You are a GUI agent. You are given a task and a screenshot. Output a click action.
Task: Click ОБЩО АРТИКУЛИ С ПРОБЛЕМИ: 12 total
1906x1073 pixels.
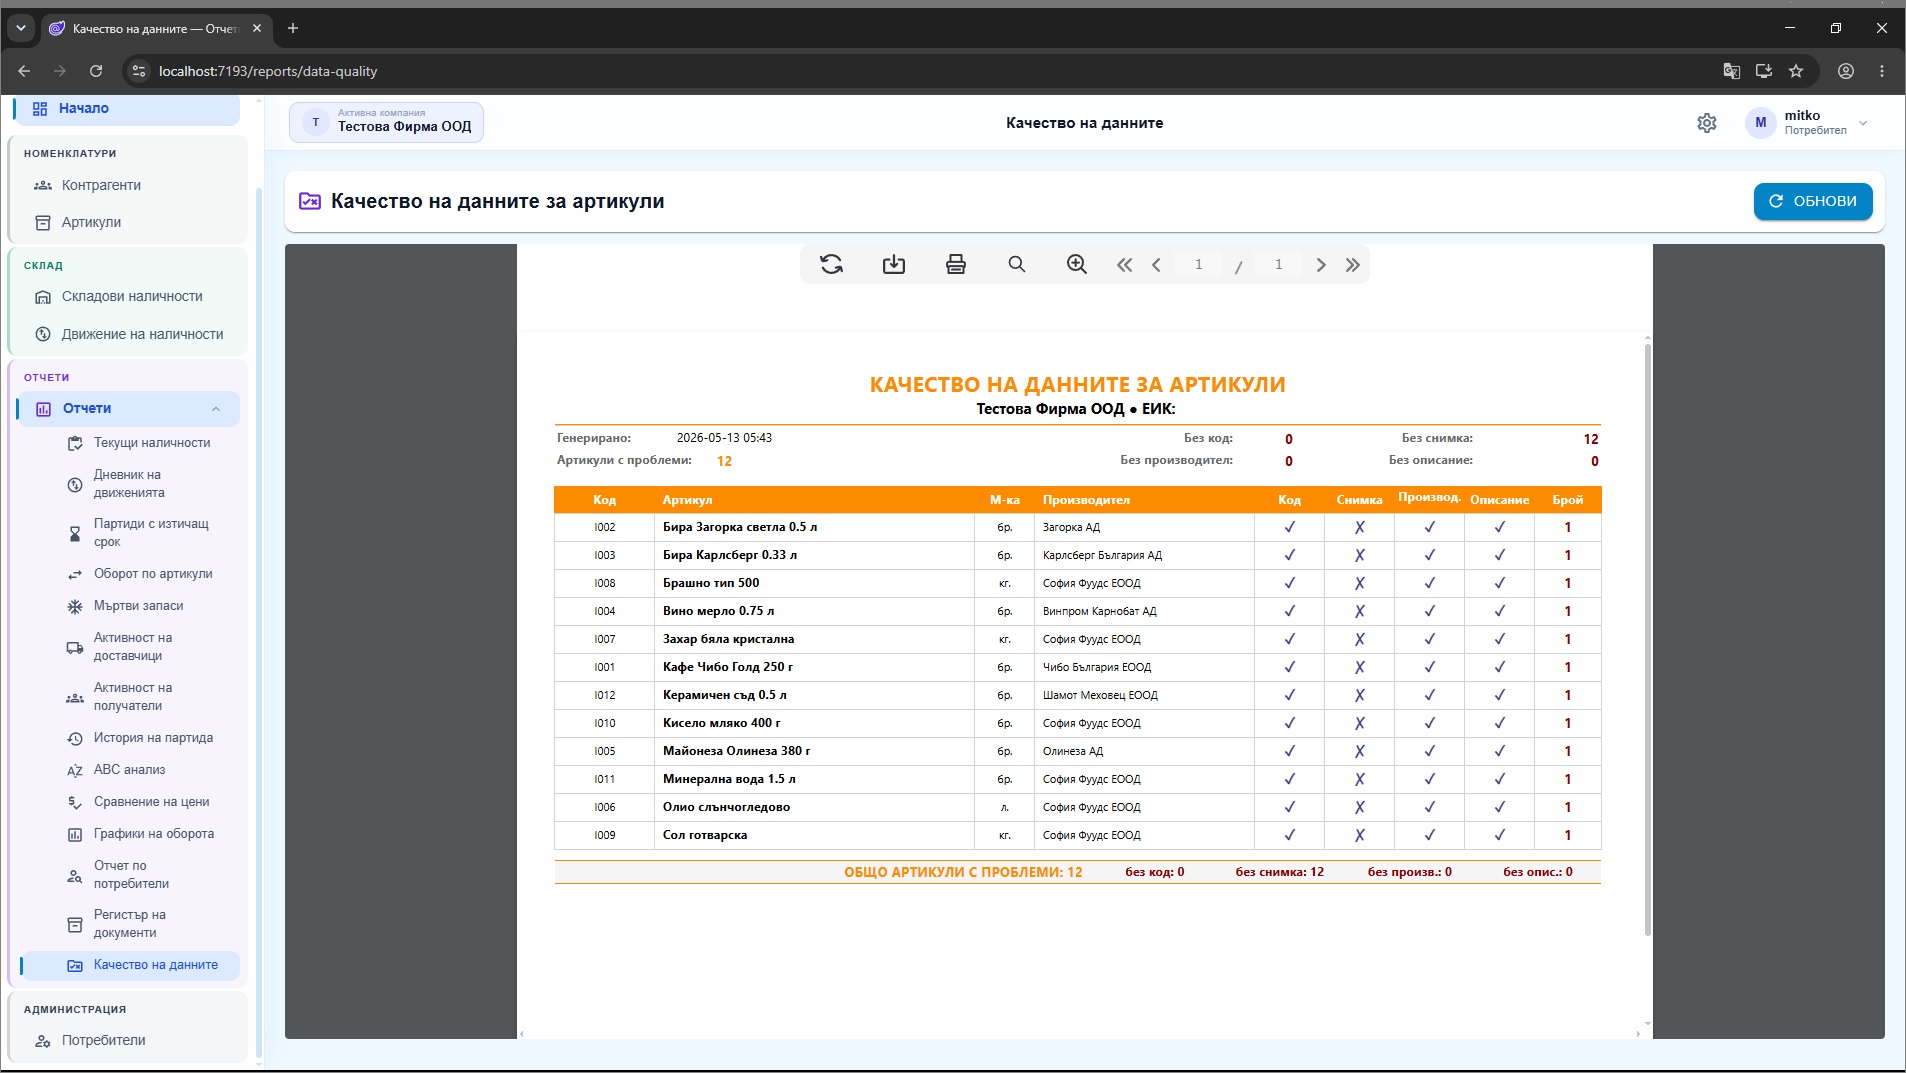click(963, 872)
